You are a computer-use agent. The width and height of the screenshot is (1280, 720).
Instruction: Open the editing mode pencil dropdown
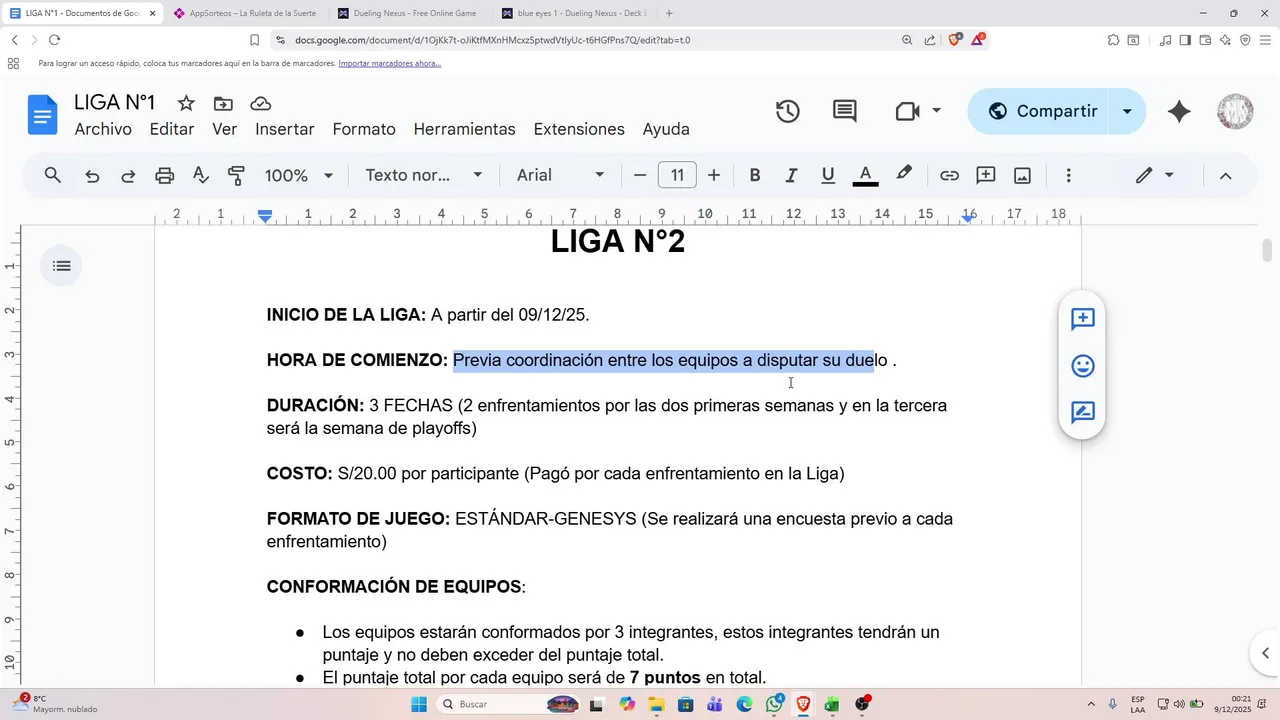pyautogui.click(x=1154, y=175)
